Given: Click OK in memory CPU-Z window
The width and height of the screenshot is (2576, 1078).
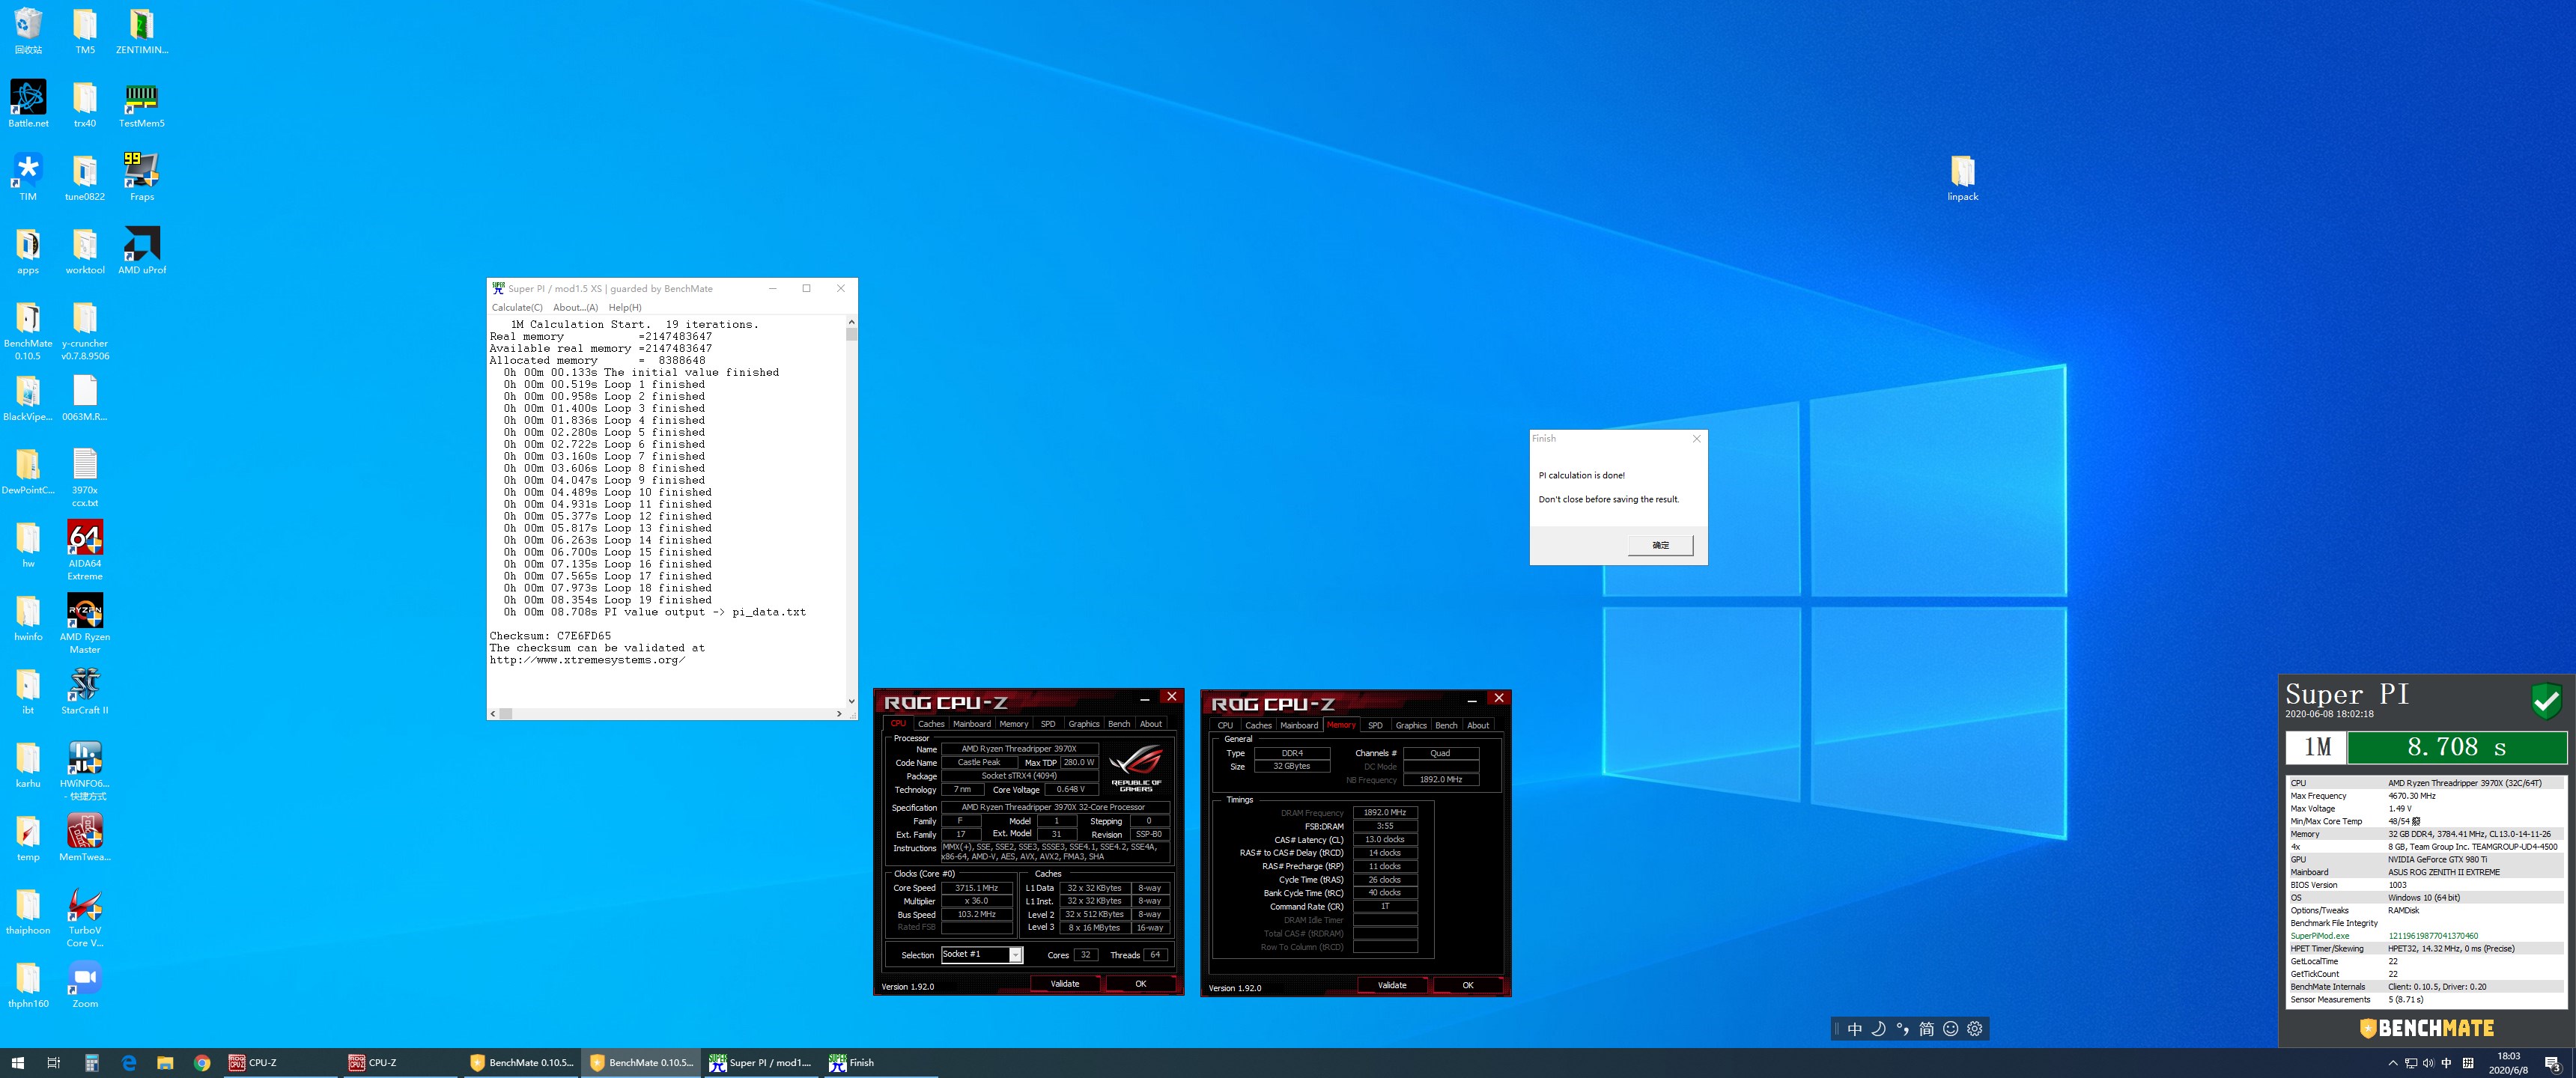Looking at the screenshot, I should coord(1467,985).
